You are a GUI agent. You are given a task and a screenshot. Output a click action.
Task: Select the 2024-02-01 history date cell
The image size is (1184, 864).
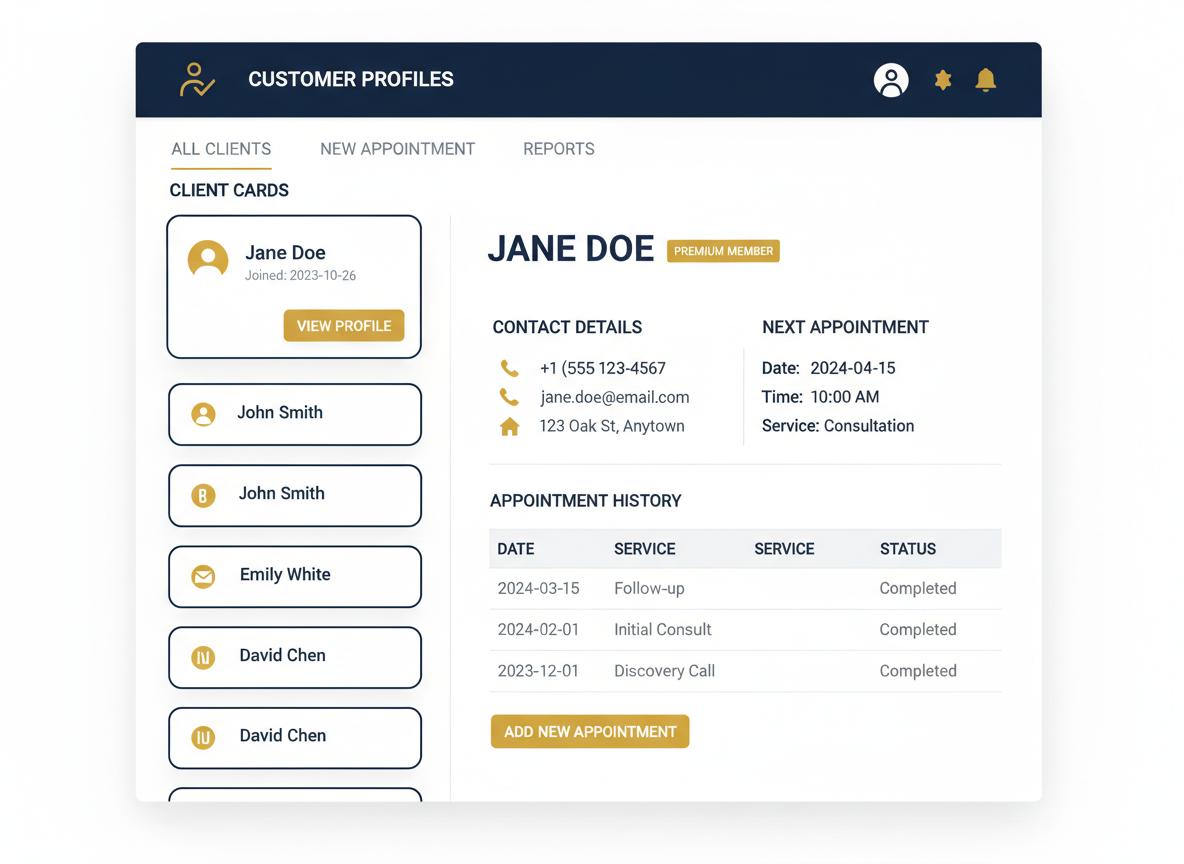point(538,630)
